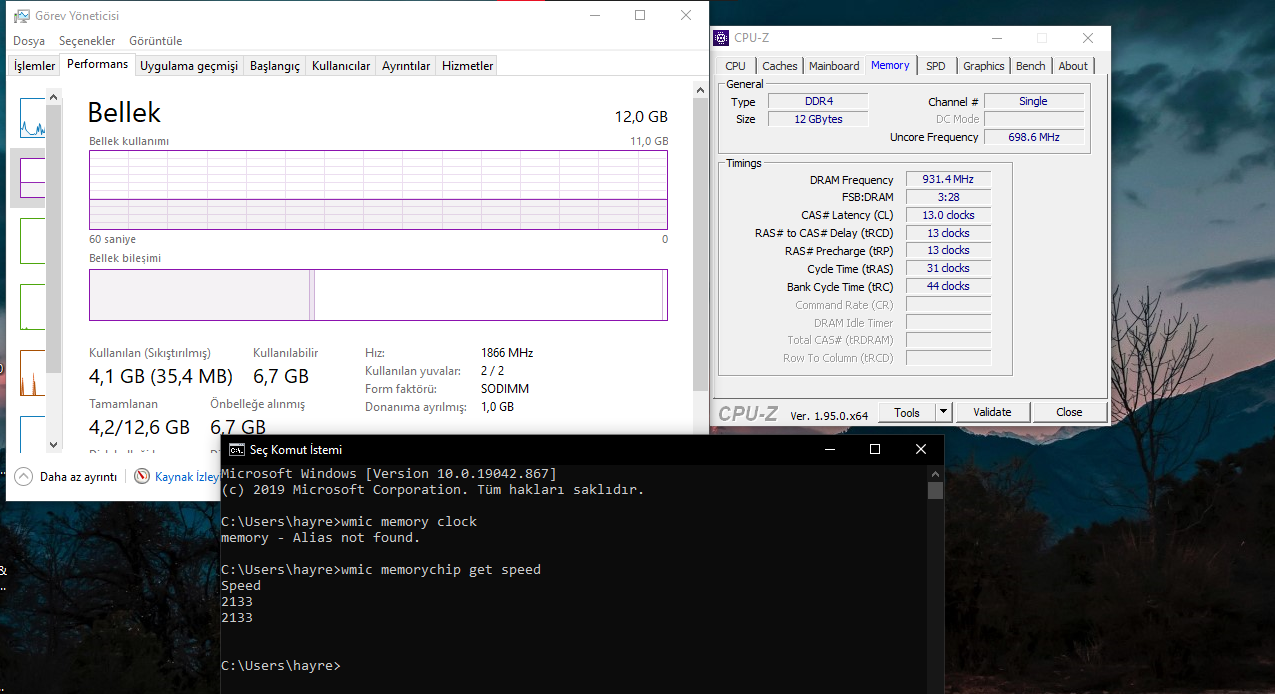Open the About tab in CPU-Z
The height and width of the screenshot is (694, 1275).
1073,66
